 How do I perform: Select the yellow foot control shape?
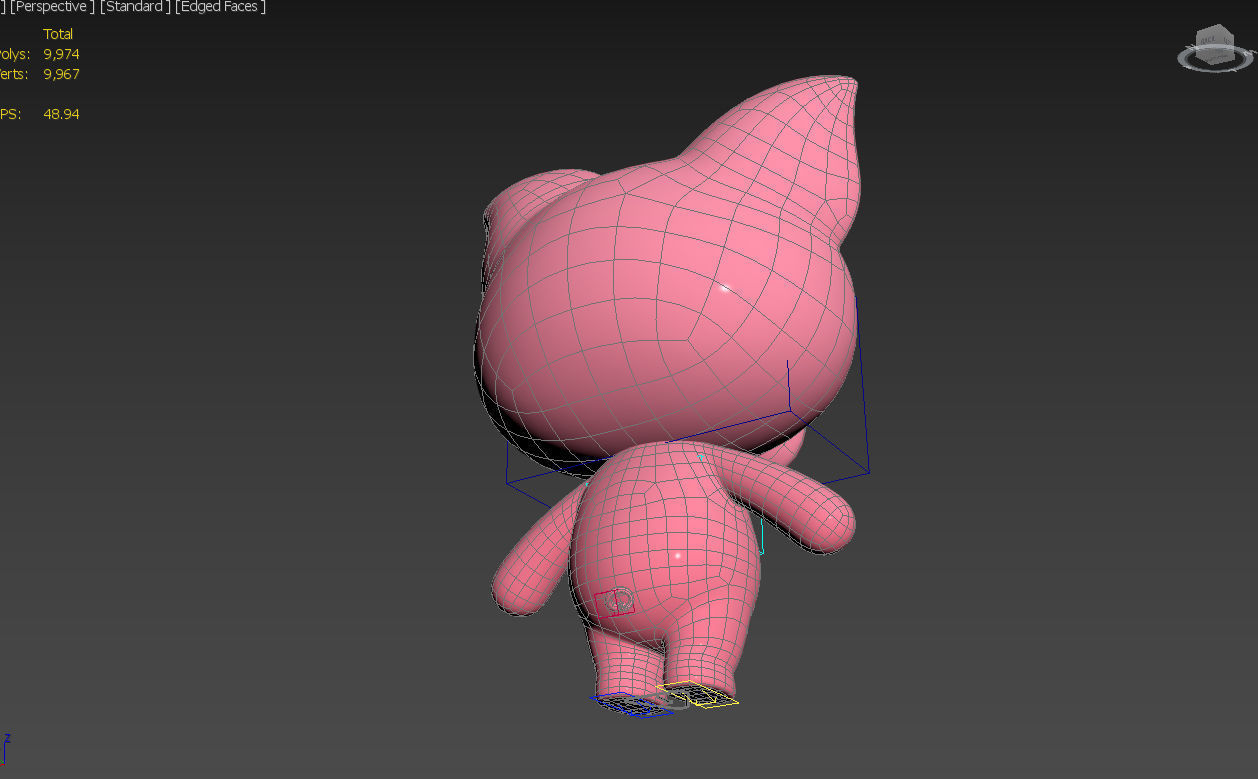[x=700, y=694]
